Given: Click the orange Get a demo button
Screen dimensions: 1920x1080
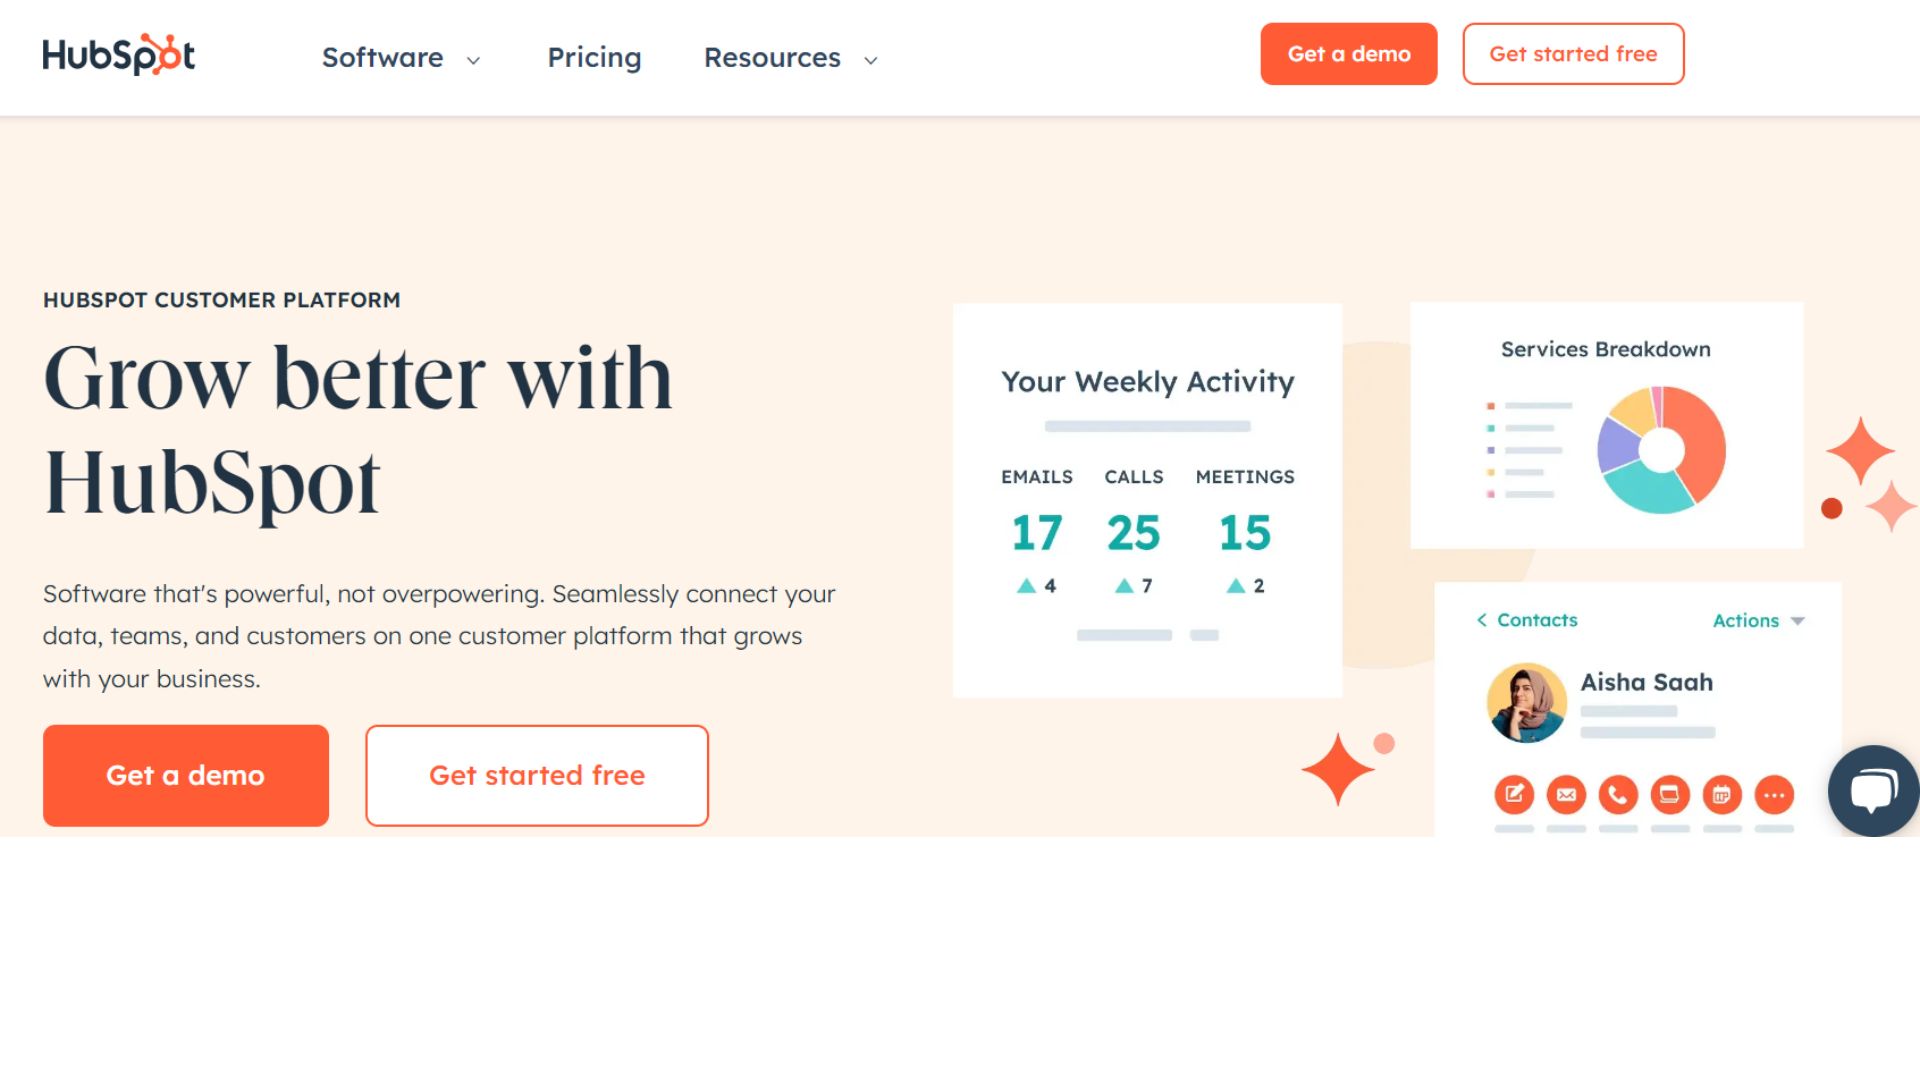Looking at the screenshot, I should pos(185,775).
